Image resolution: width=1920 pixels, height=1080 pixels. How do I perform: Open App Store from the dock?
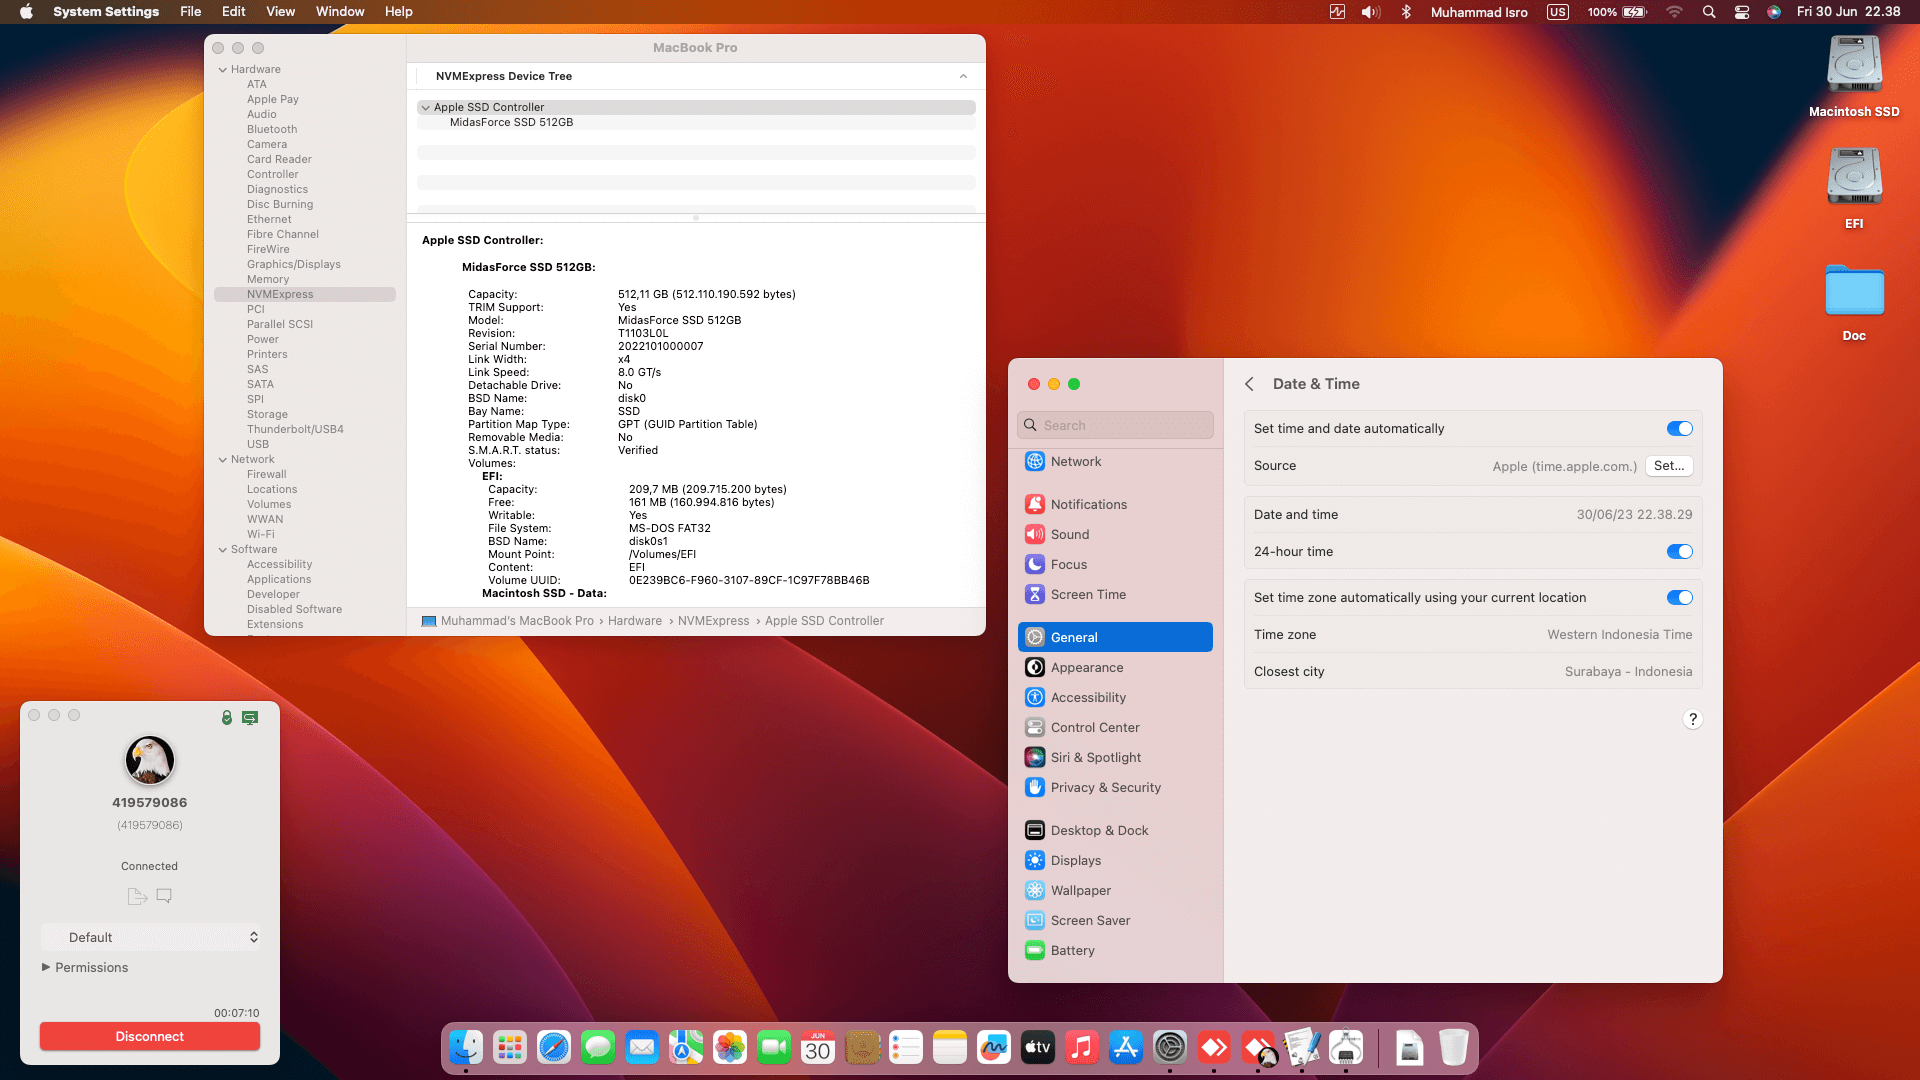tap(1126, 1047)
